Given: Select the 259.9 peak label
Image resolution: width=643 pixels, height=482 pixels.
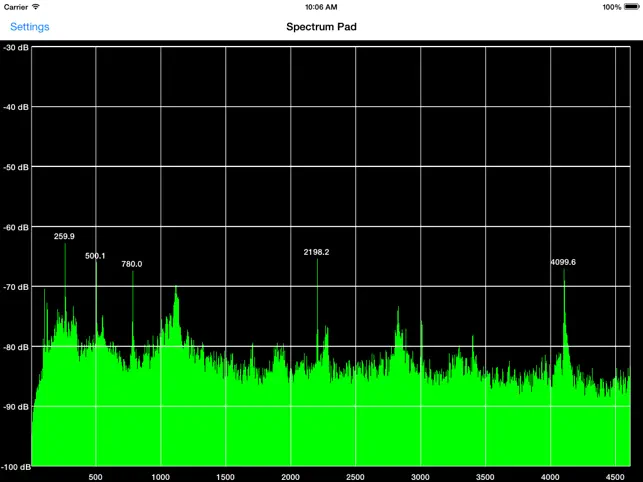Looking at the screenshot, I should click(64, 236).
